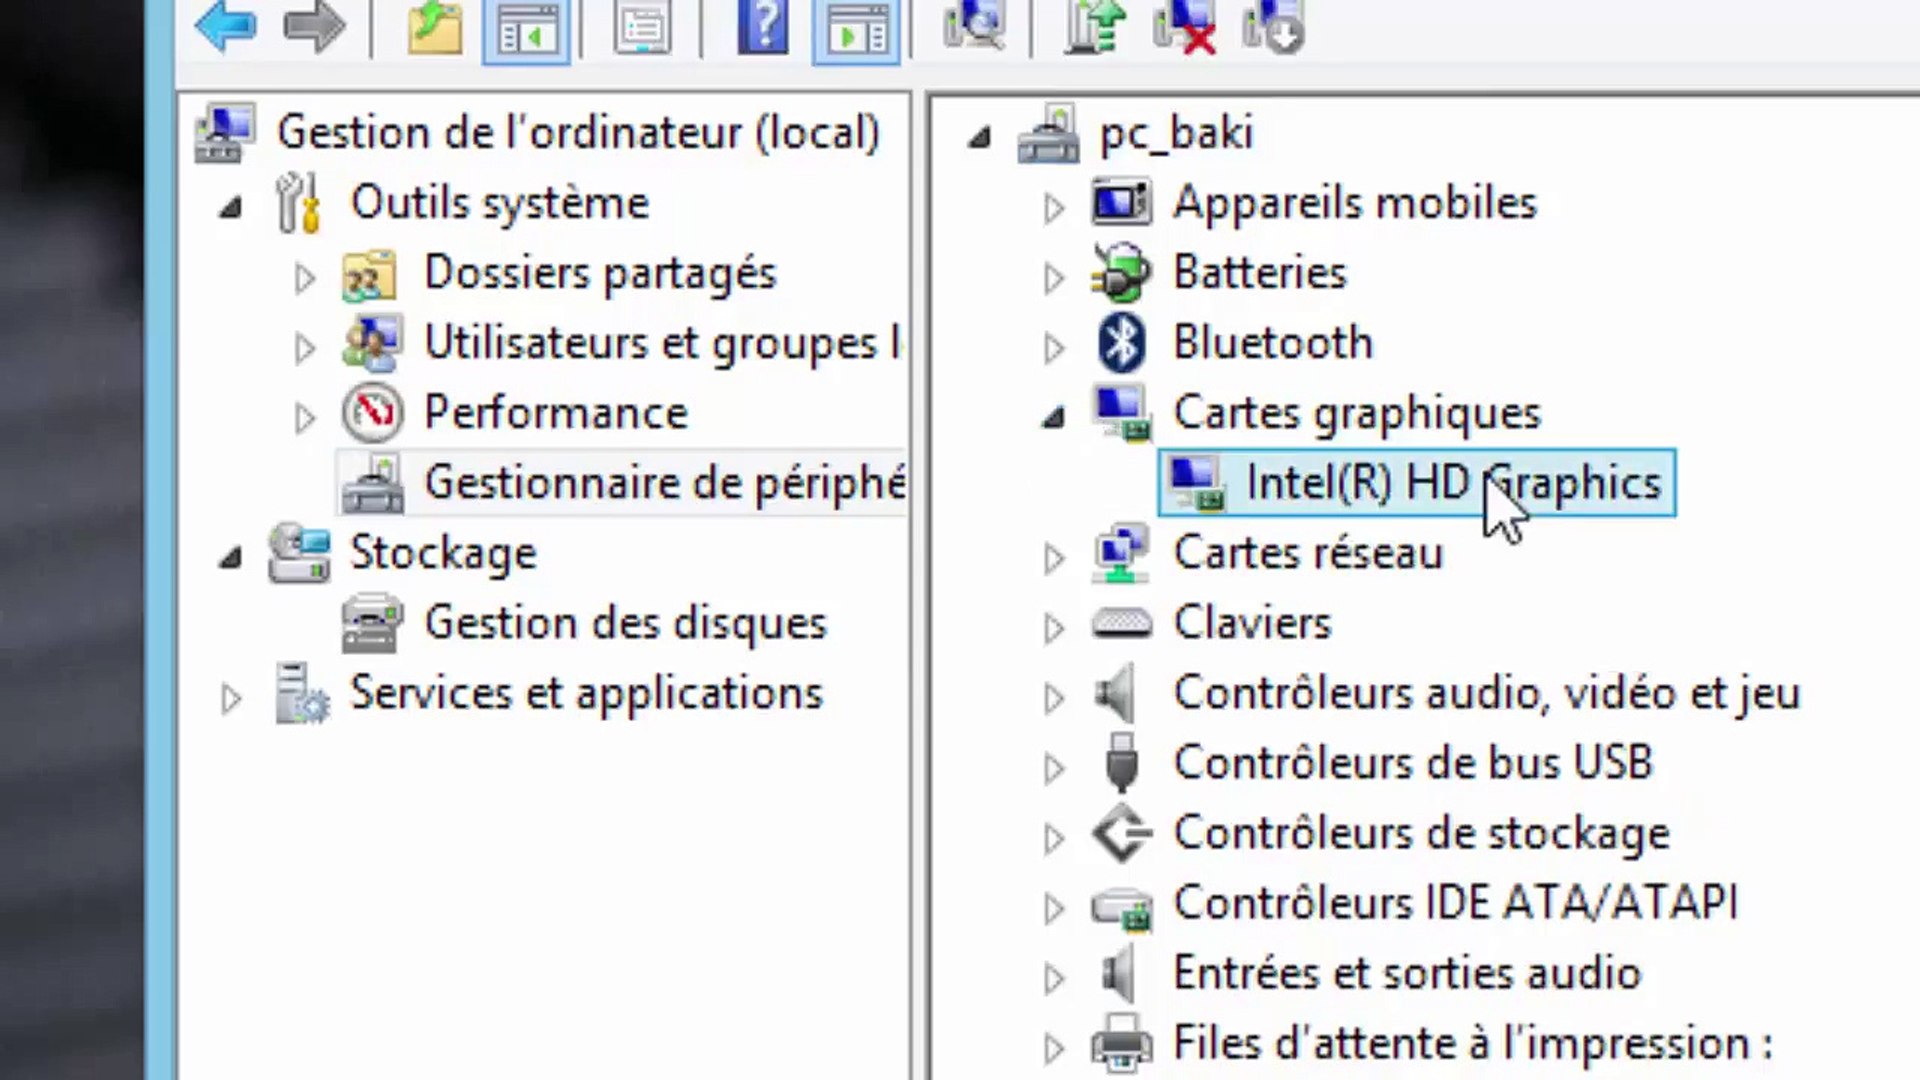Screen dimensions: 1920x1080
Task: Select Intel(R) HD Graphics device
Action: tap(1452, 483)
